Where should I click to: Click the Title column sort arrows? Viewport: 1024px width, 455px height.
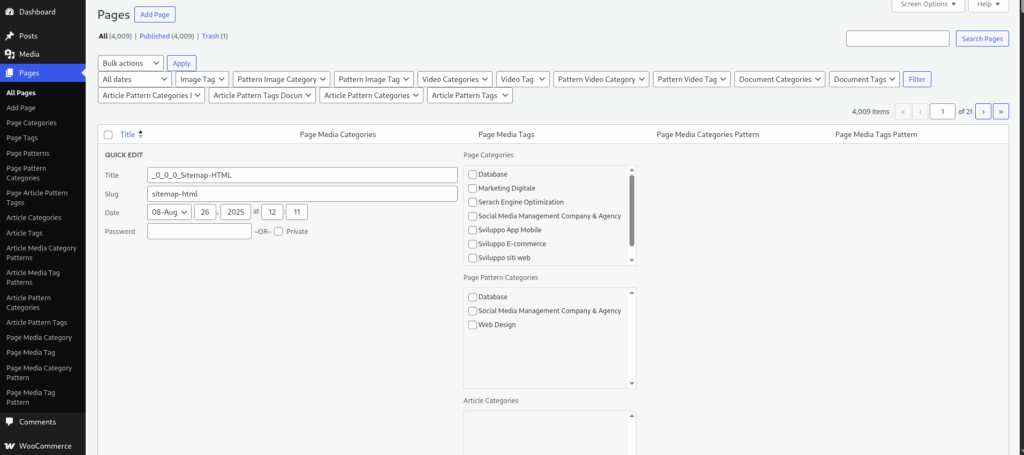click(x=140, y=134)
